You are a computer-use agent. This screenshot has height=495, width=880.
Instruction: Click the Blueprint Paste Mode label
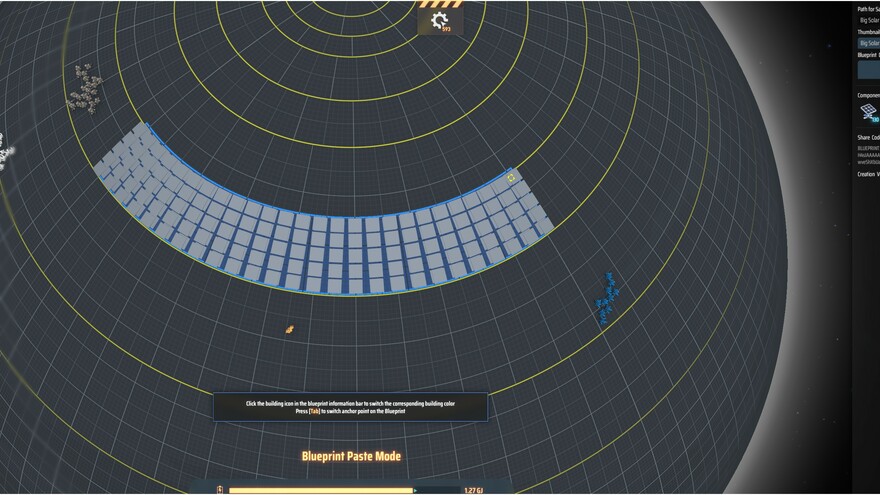click(x=351, y=456)
